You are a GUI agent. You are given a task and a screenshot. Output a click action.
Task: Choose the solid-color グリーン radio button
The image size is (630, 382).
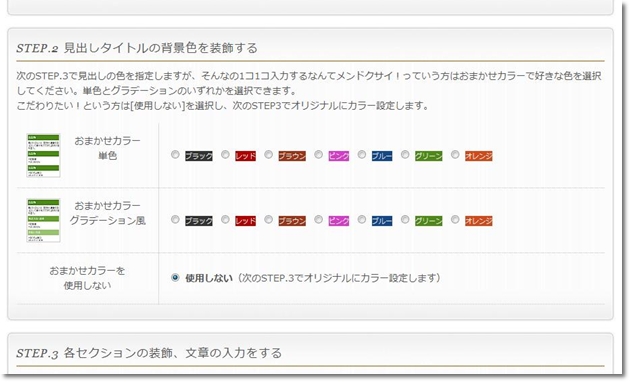click(x=405, y=155)
